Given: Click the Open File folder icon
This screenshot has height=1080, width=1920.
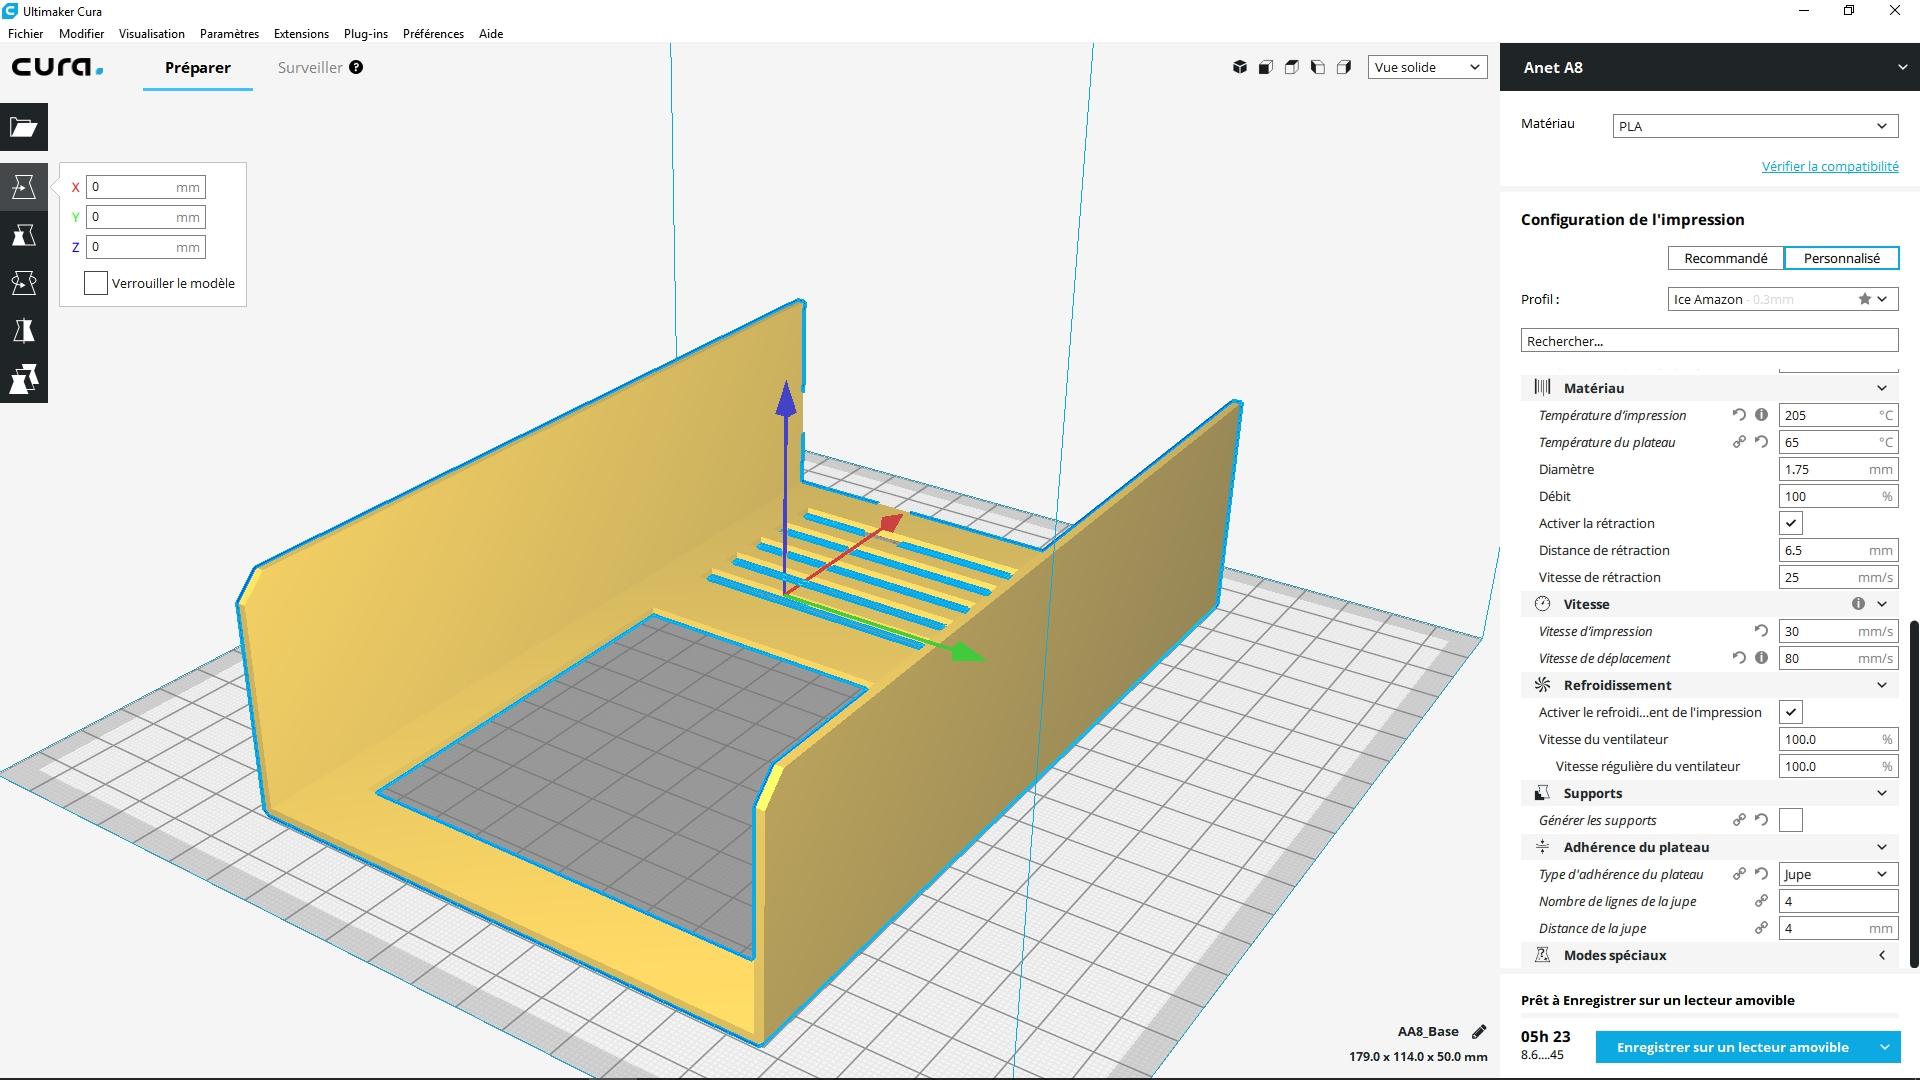Looking at the screenshot, I should coord(23,127).
